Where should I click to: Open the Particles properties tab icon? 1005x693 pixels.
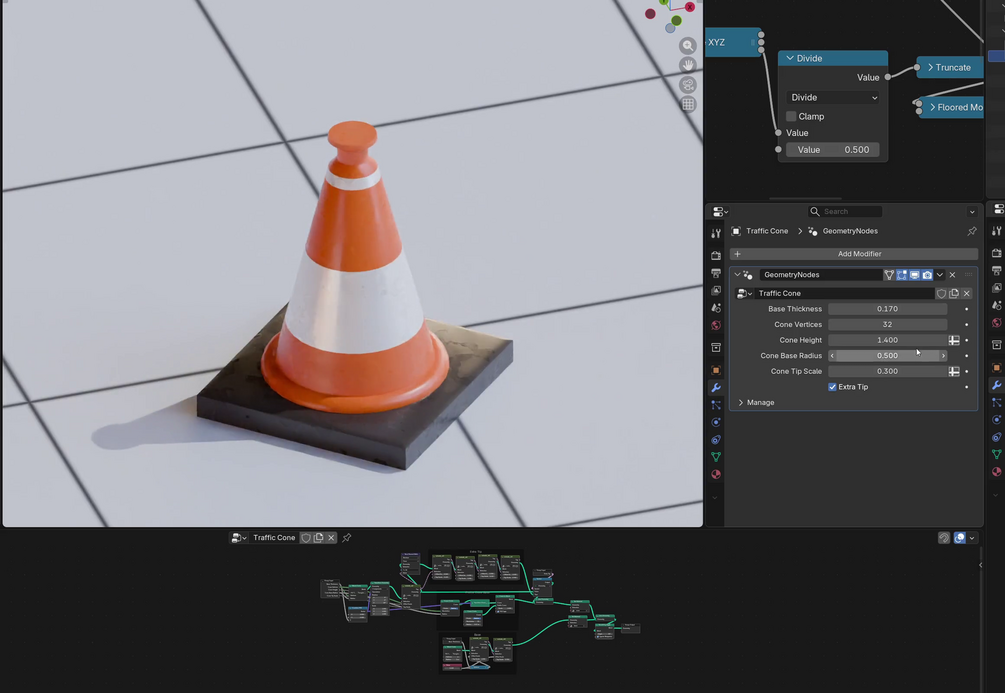pos(716,405)
